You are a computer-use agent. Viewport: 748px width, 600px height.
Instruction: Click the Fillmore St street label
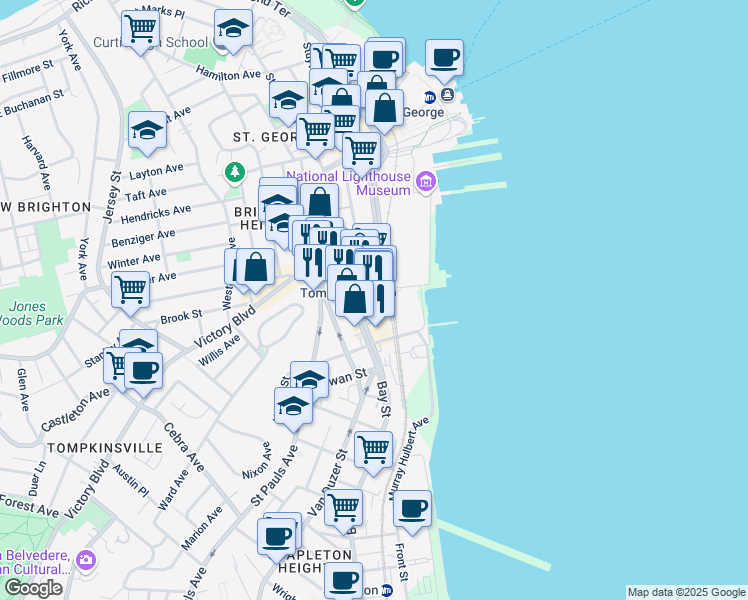(28, 71)
